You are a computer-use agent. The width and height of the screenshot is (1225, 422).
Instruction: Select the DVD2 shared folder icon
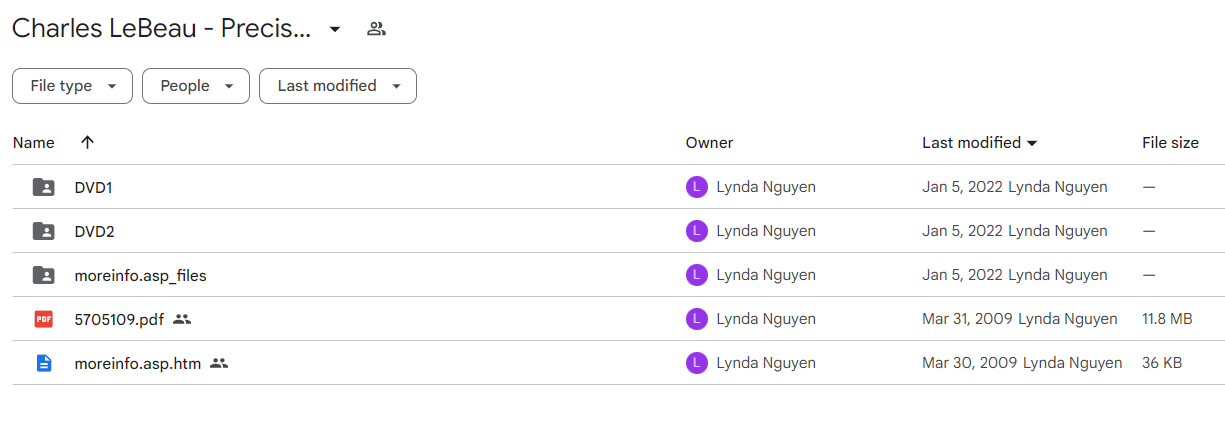(x=43, y=231)
